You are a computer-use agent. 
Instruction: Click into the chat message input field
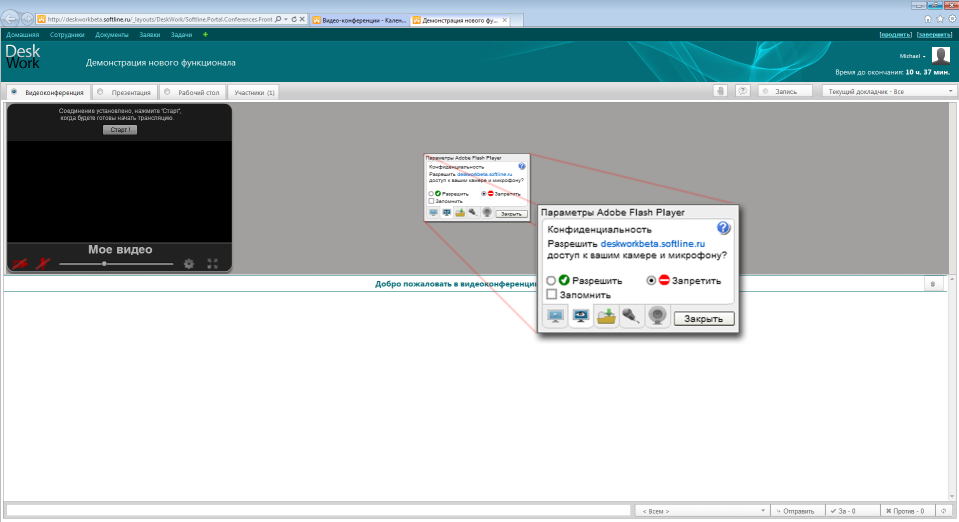(318, 510)
